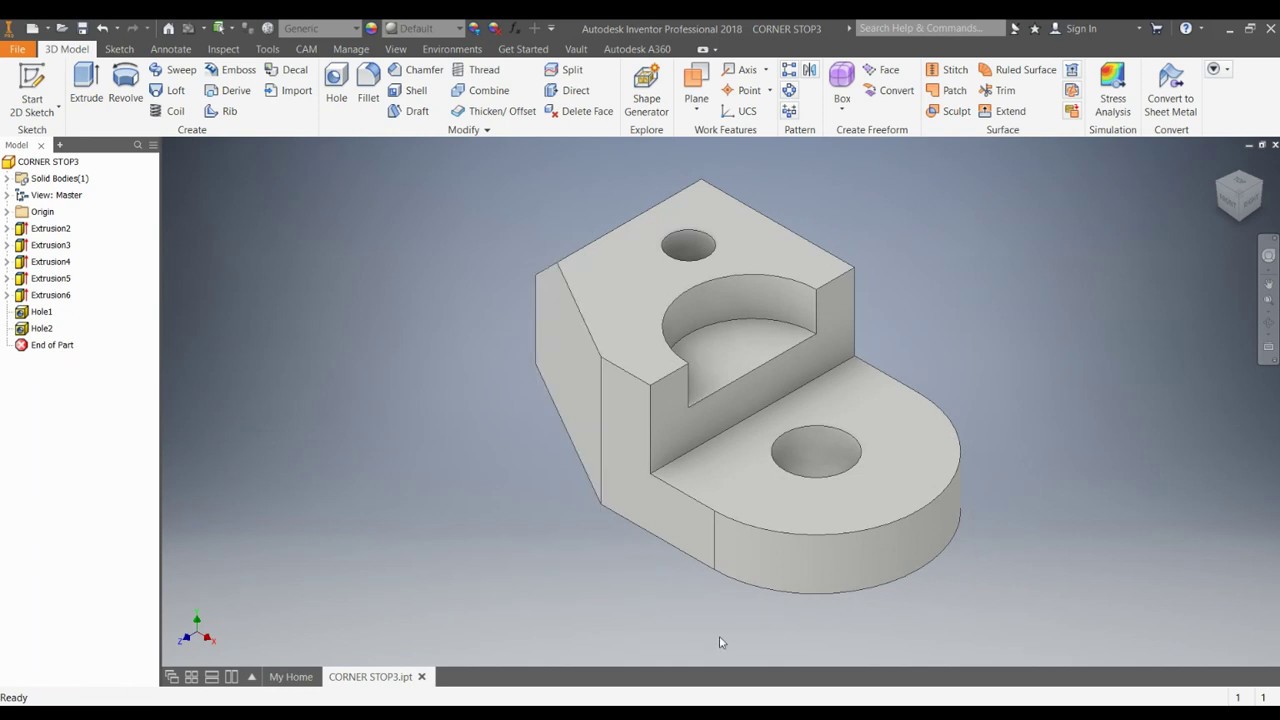The image size is (1280, 720).
Task: Expand the Origin folder
Action: pyautogui.click(x=7, y=212)
